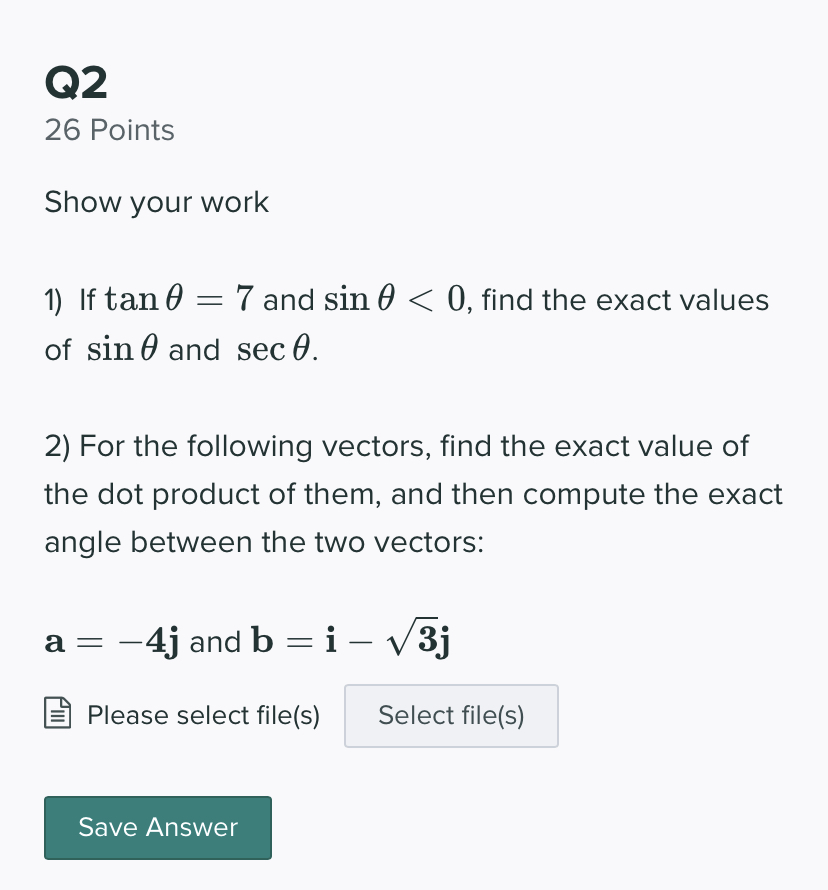828x890 pixels.
Task: Click the document file icon beside Please select file(s)
Action: [57, 714]
